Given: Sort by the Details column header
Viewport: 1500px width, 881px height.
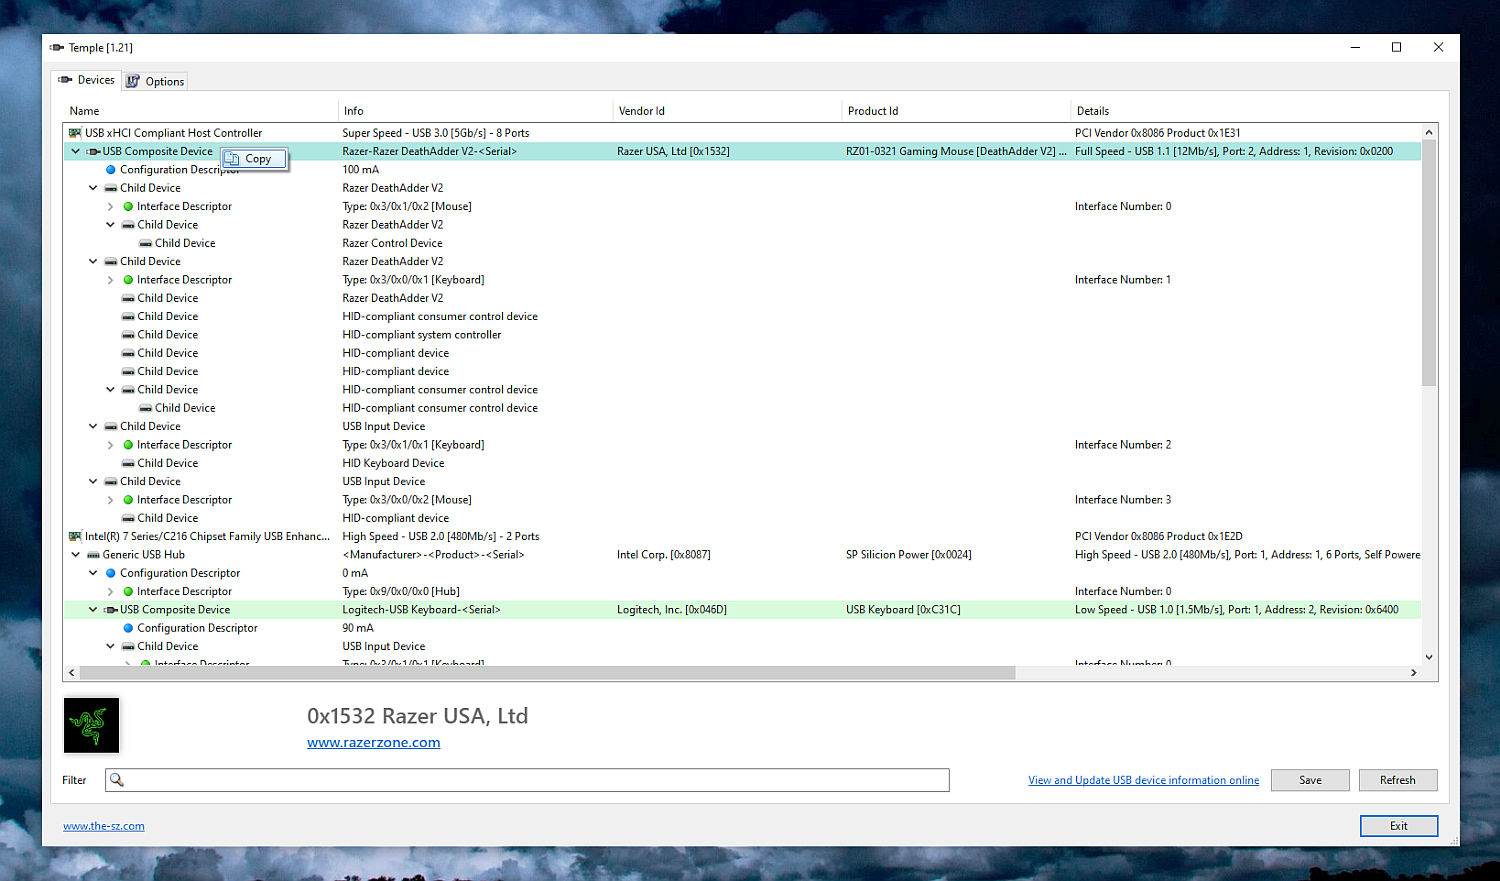Looking at the screenshot, I should 1254,111.
